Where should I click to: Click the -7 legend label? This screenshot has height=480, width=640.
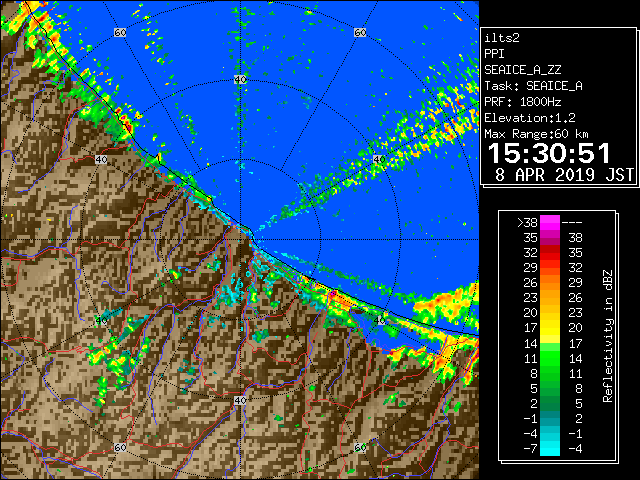coord(530,449)
